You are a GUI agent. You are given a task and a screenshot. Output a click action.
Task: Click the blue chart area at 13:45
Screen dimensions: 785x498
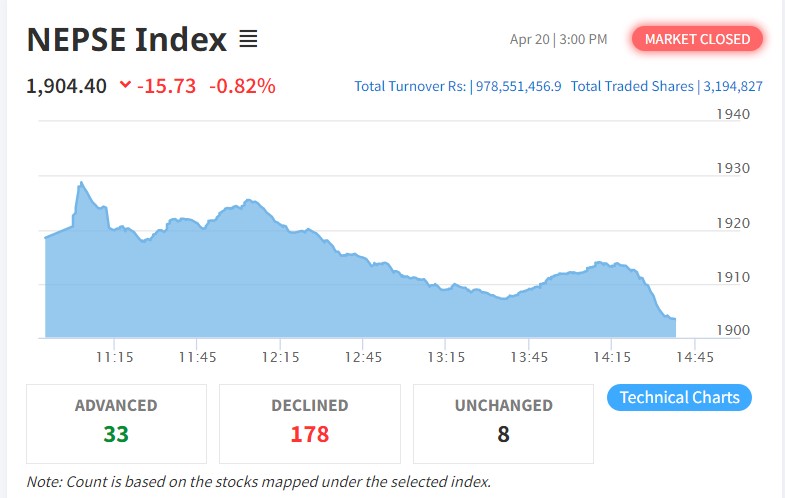point(529,315)
